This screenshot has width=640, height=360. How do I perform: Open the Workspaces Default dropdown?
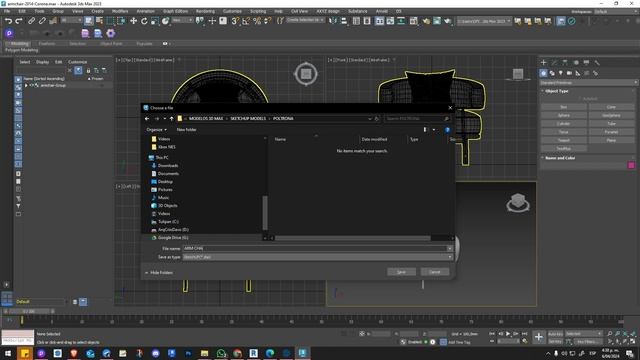[x=616, y=12]
